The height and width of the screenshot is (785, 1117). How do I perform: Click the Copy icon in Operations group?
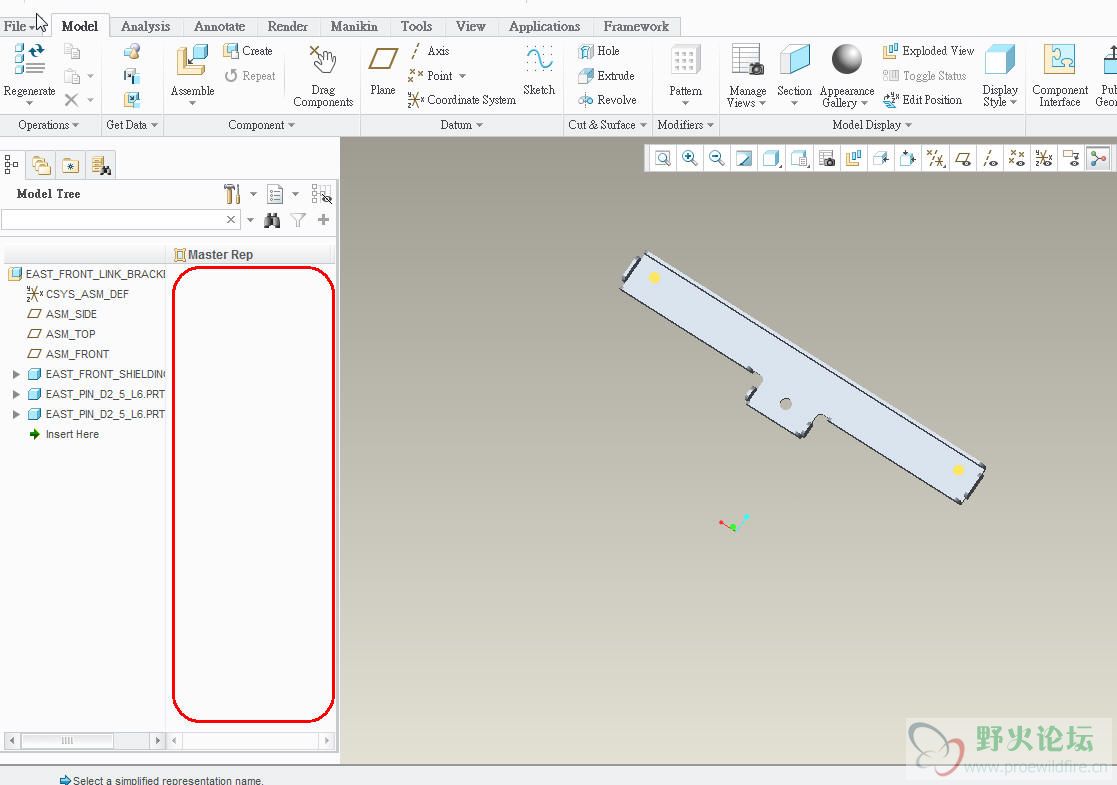pyautogui.click(x=72, y=51)
